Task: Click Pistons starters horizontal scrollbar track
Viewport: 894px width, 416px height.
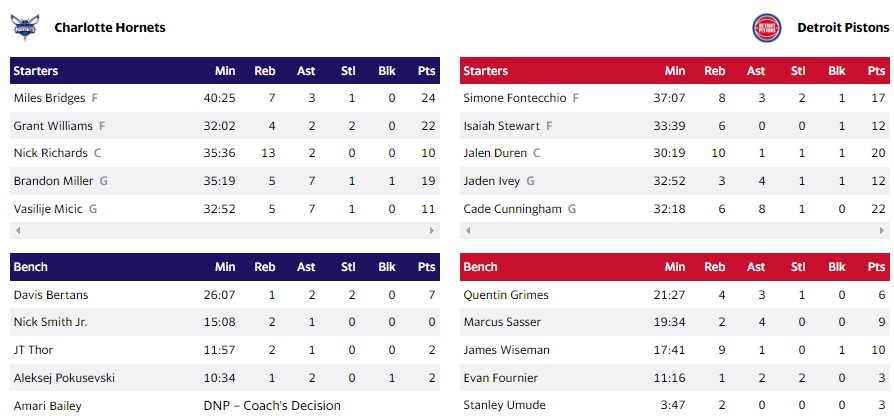Action: [674, 231]
